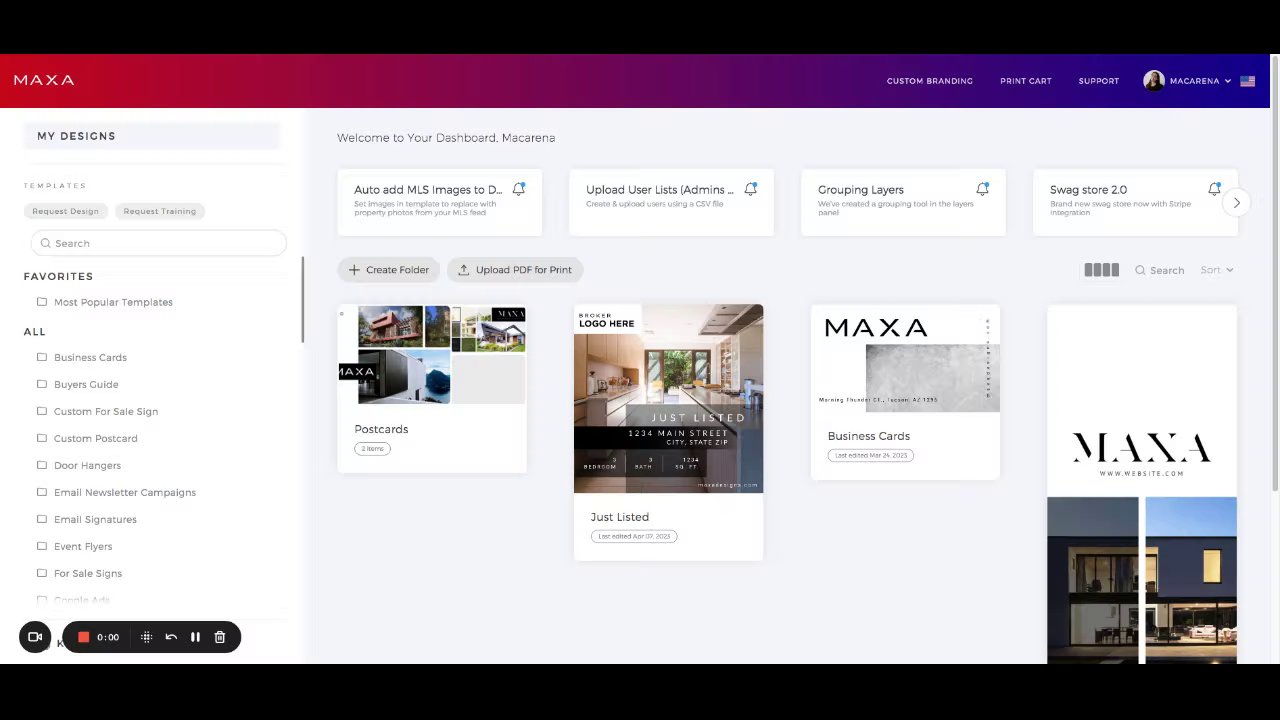
Task: Focus the designs Search field near Sort
Action: click(1160, 270)
